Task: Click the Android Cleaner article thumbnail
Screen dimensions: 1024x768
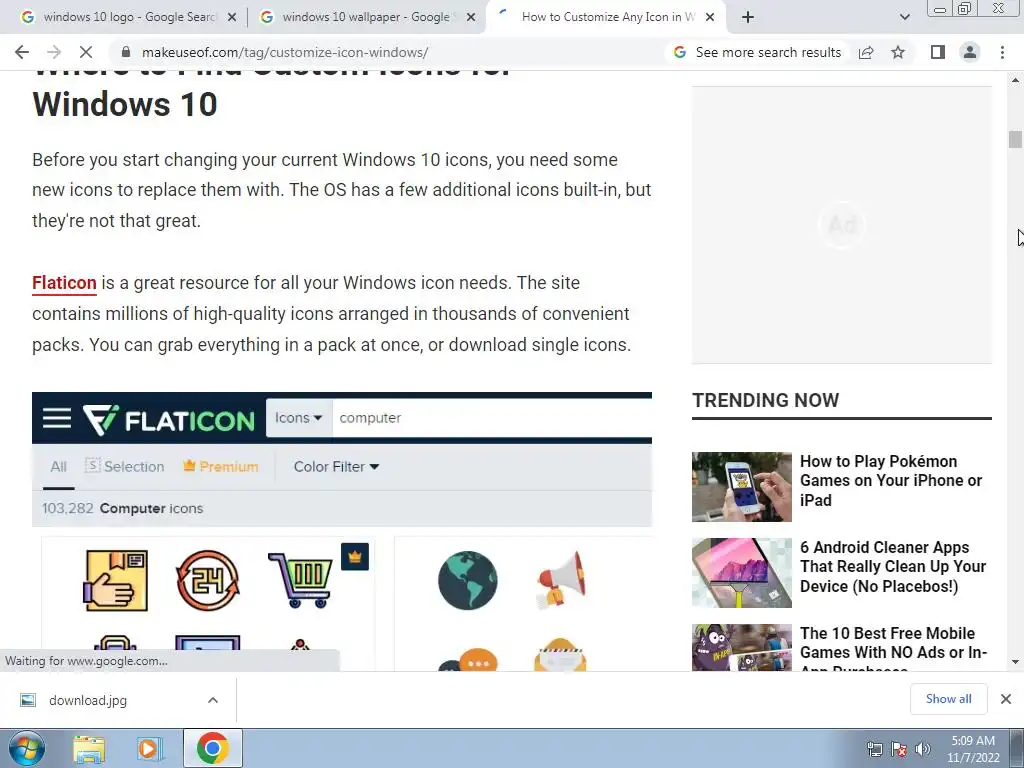Action: pyautogui.click(x=742, y=573)
